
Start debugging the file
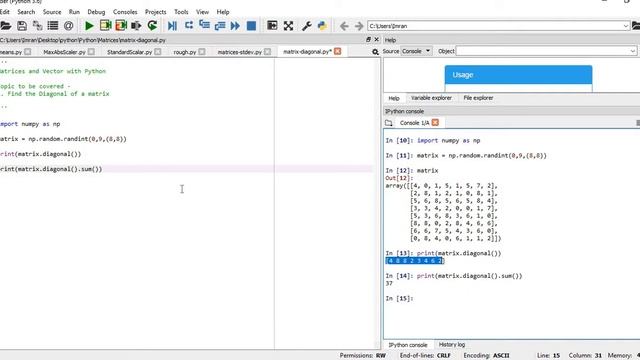172,26
